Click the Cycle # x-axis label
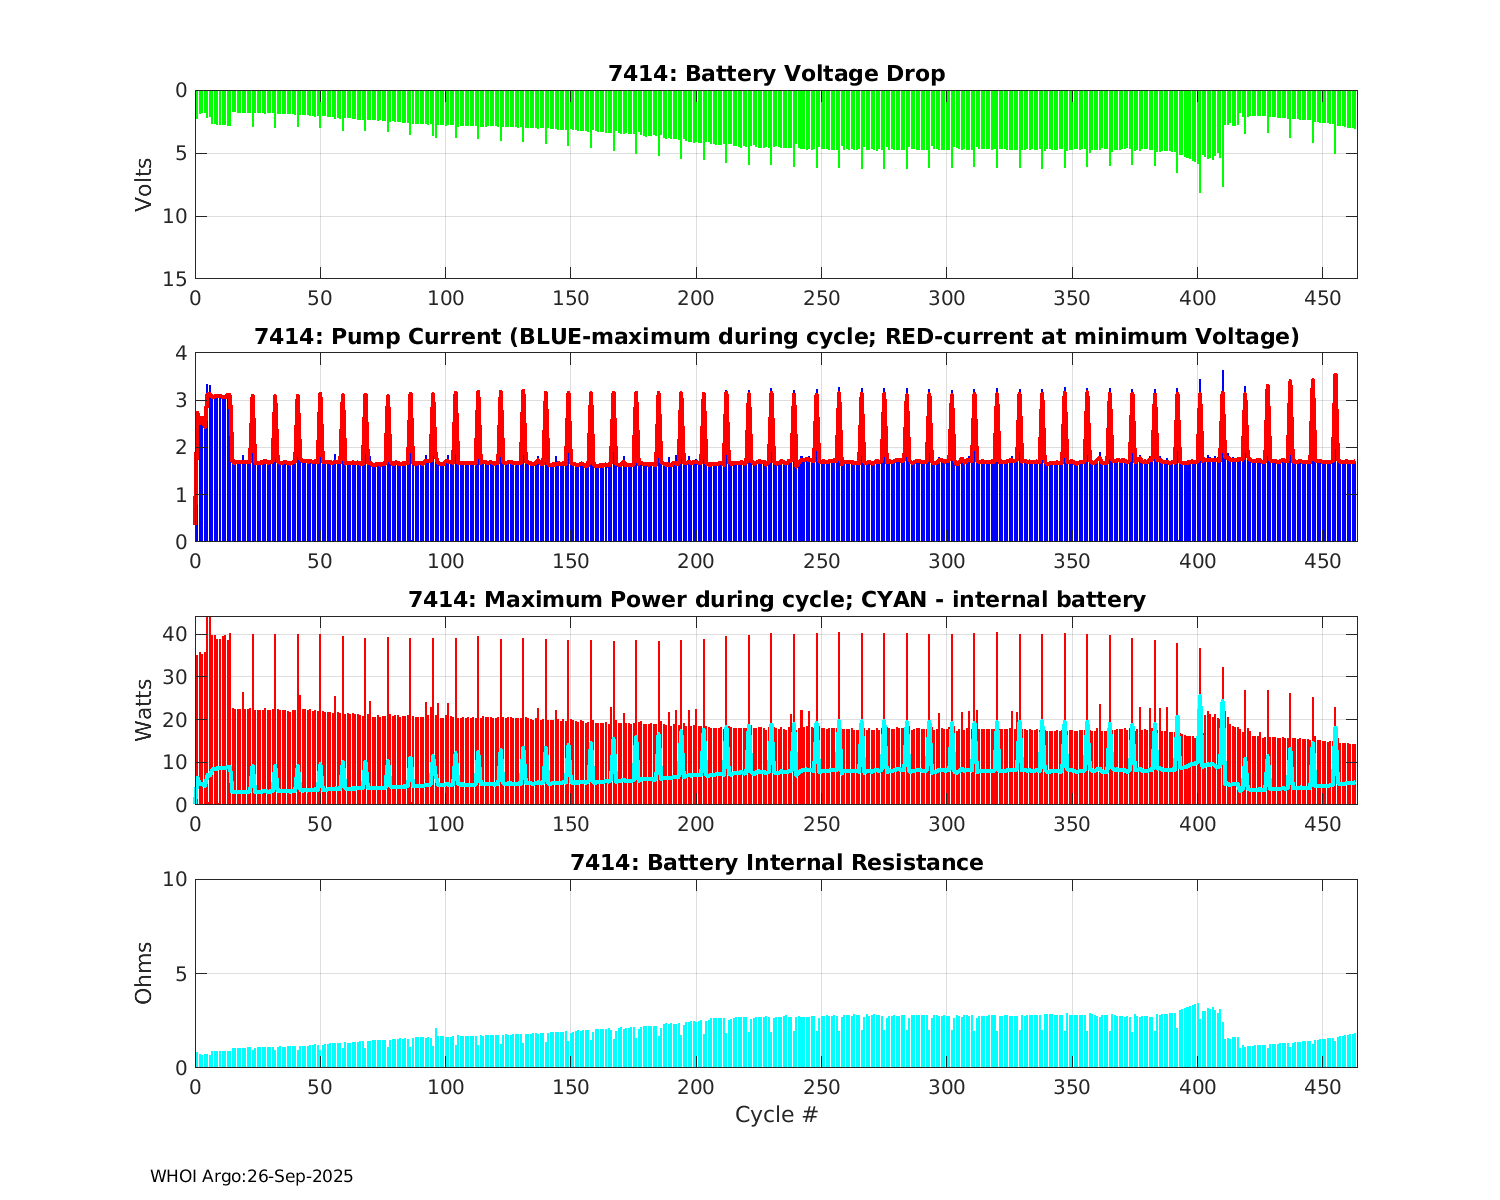Image resolution: width=1500 pixels, height=1200 pixels. click(776, 1115)
